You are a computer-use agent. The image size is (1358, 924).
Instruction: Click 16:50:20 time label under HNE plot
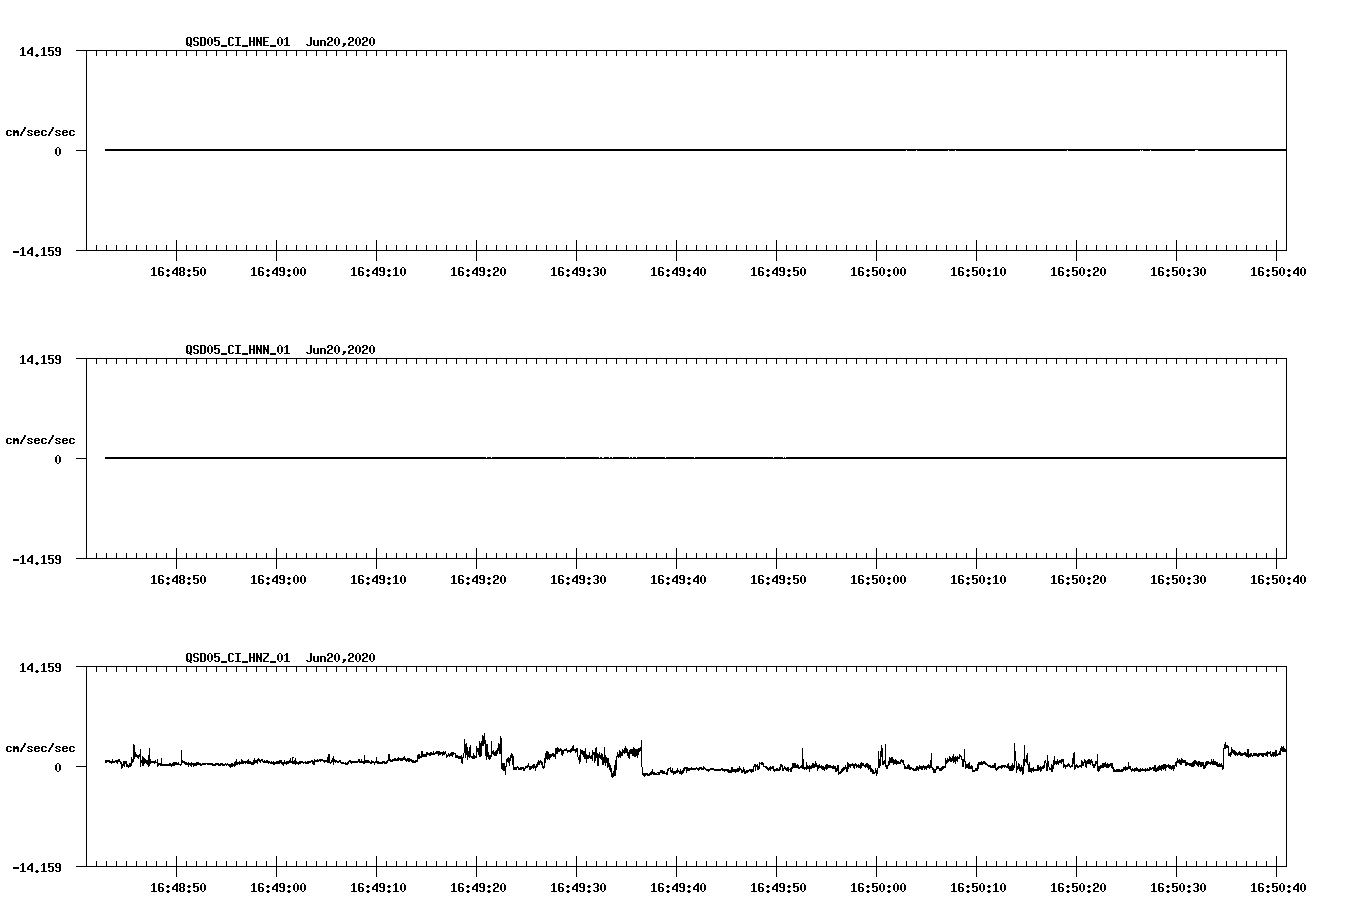pos(1078,272)
